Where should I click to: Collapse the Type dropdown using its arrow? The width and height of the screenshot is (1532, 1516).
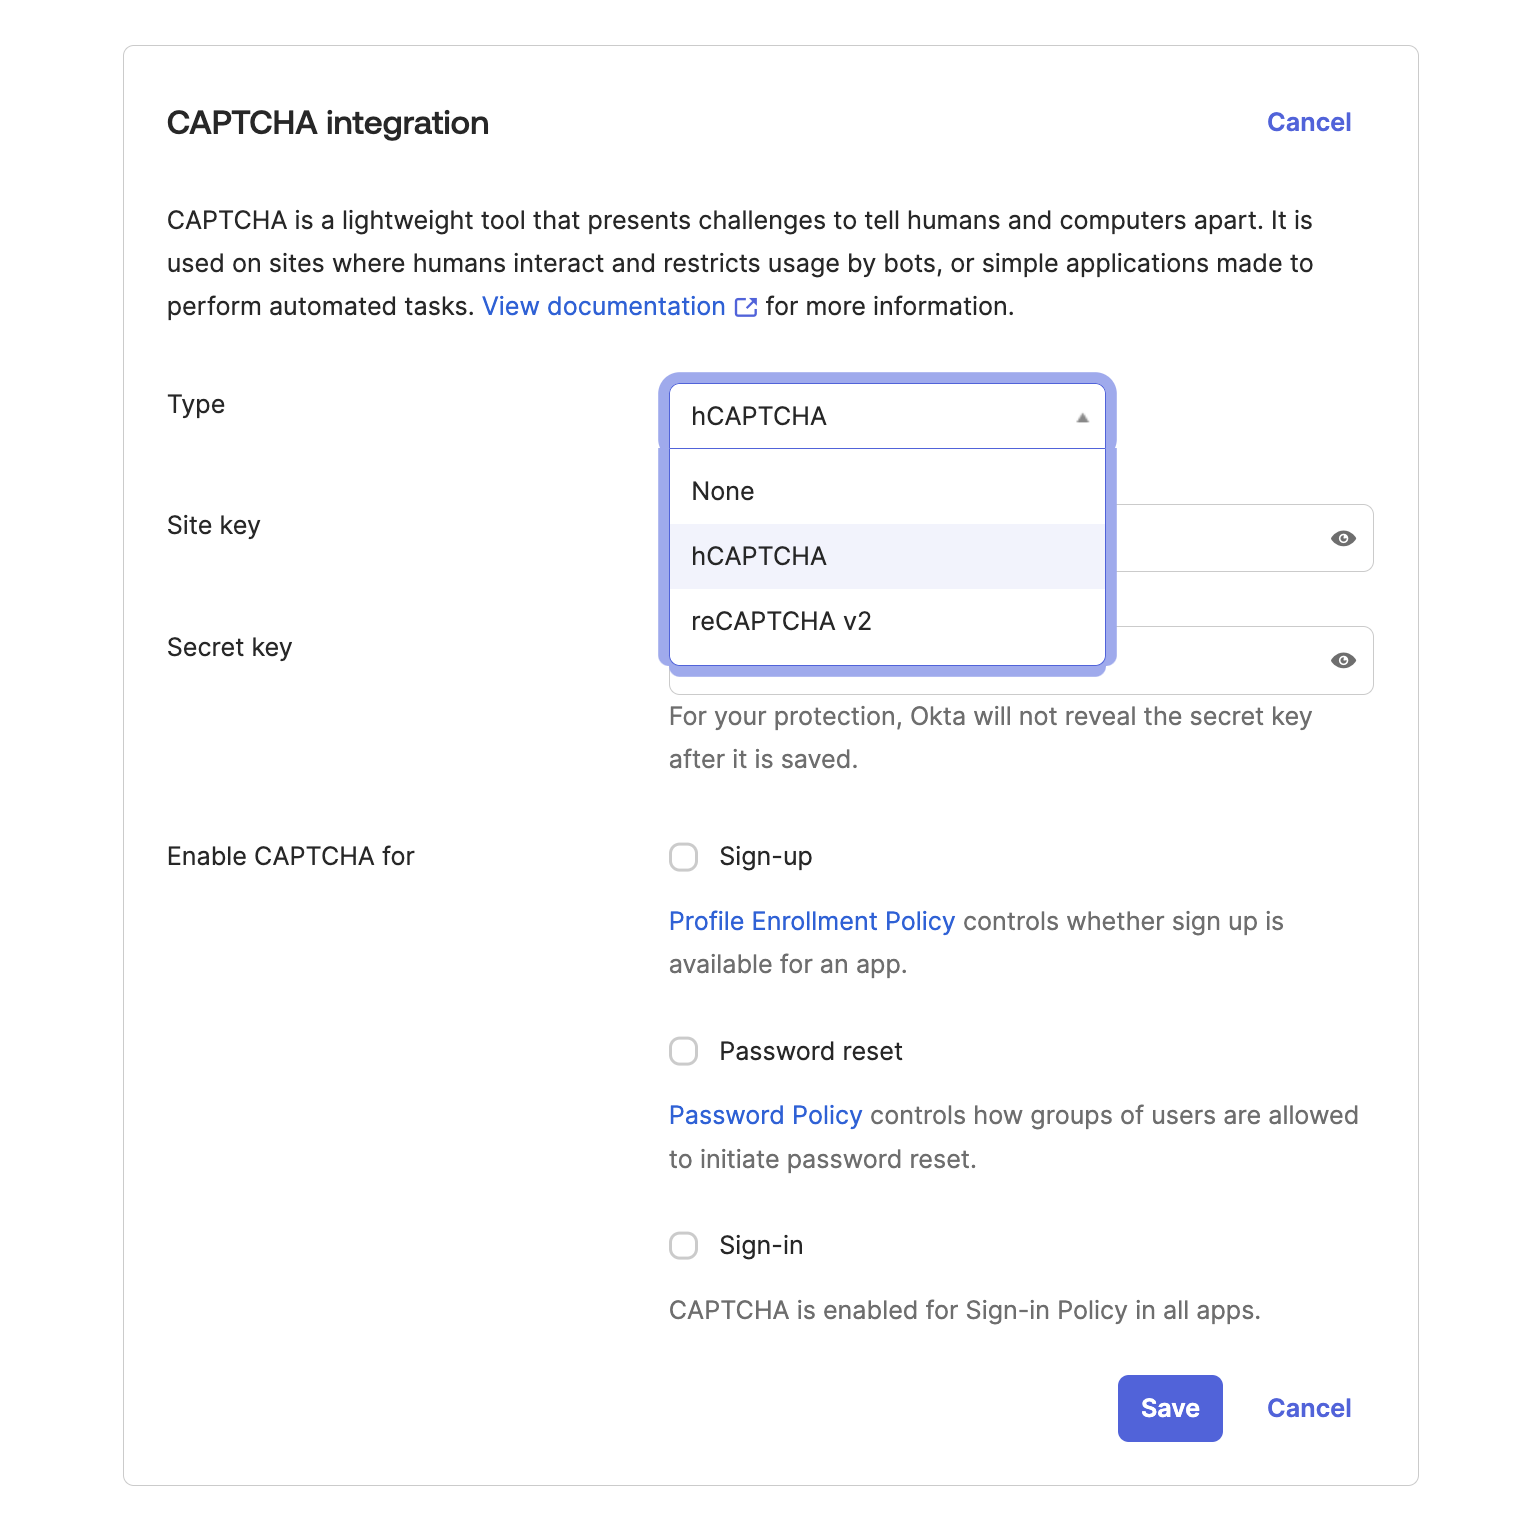1081,416
